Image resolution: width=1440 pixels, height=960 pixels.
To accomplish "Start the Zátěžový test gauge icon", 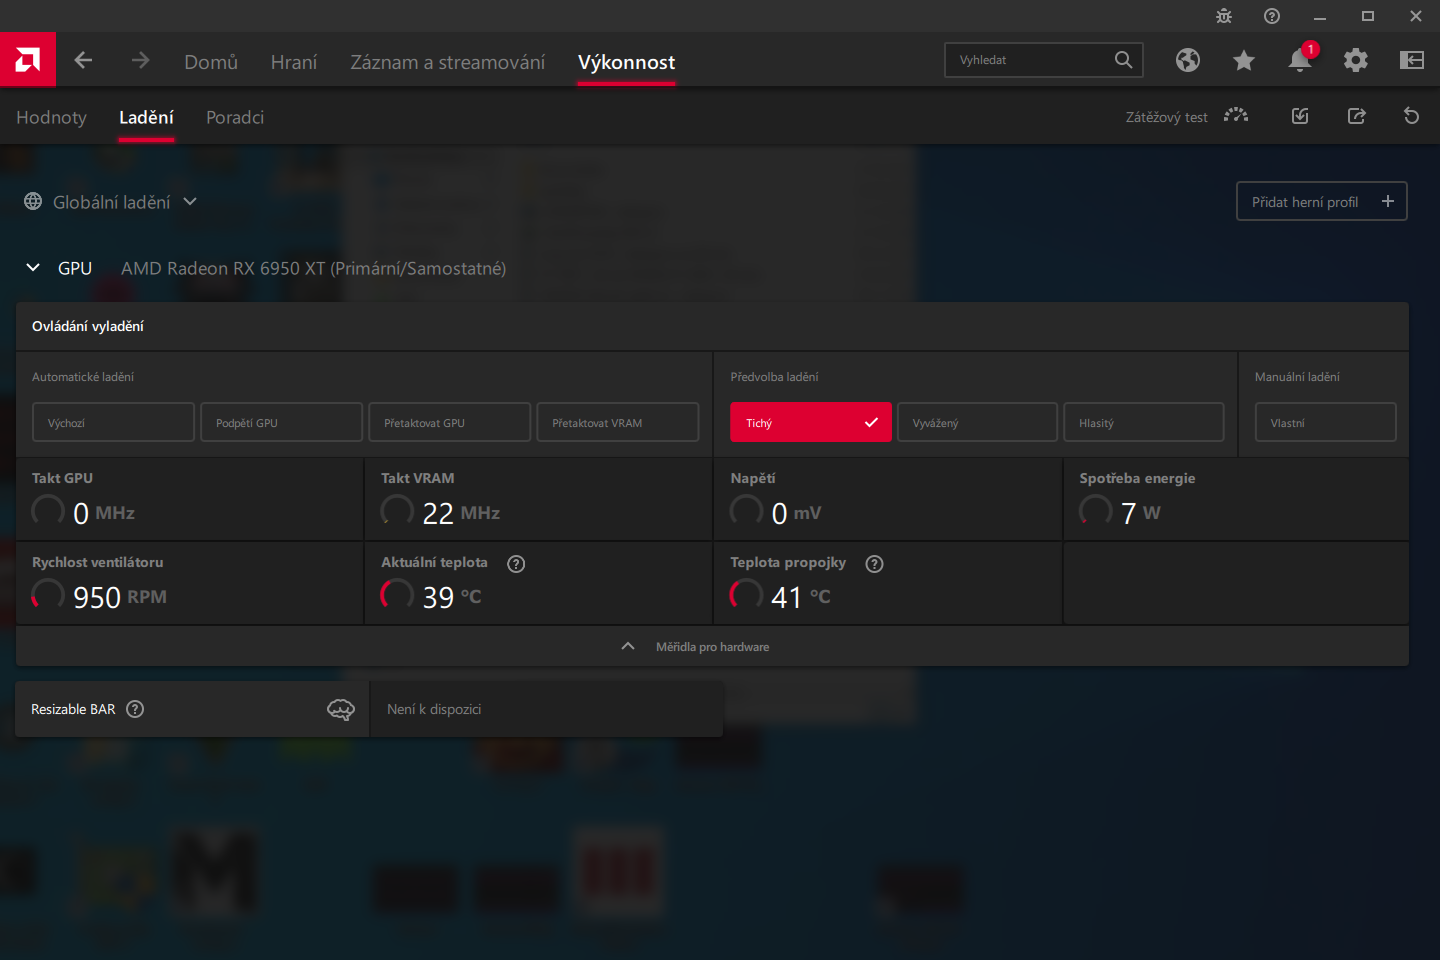I will (1236, 116).
